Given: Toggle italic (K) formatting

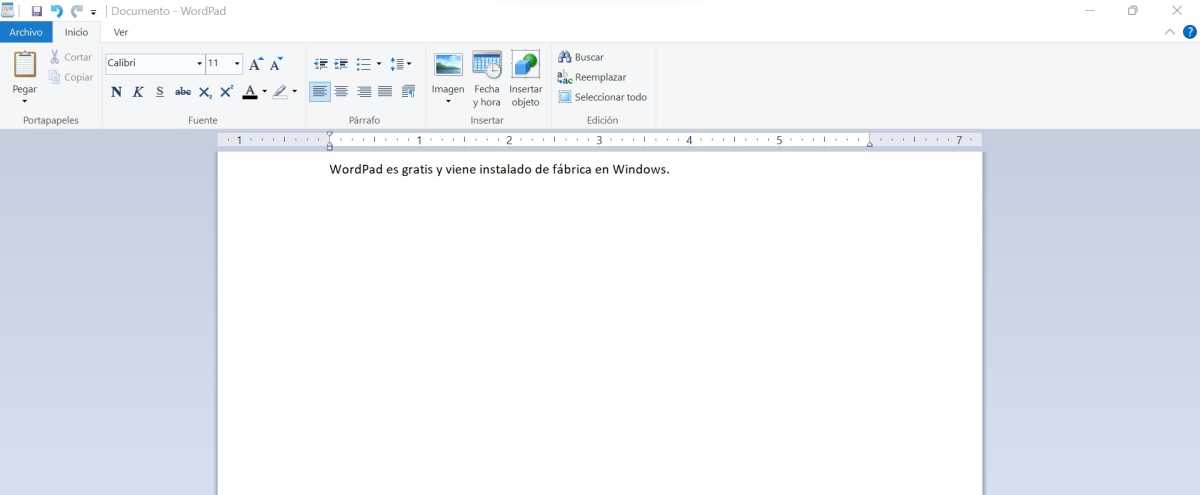Looking at the screenshot, I should click(138, 92).
